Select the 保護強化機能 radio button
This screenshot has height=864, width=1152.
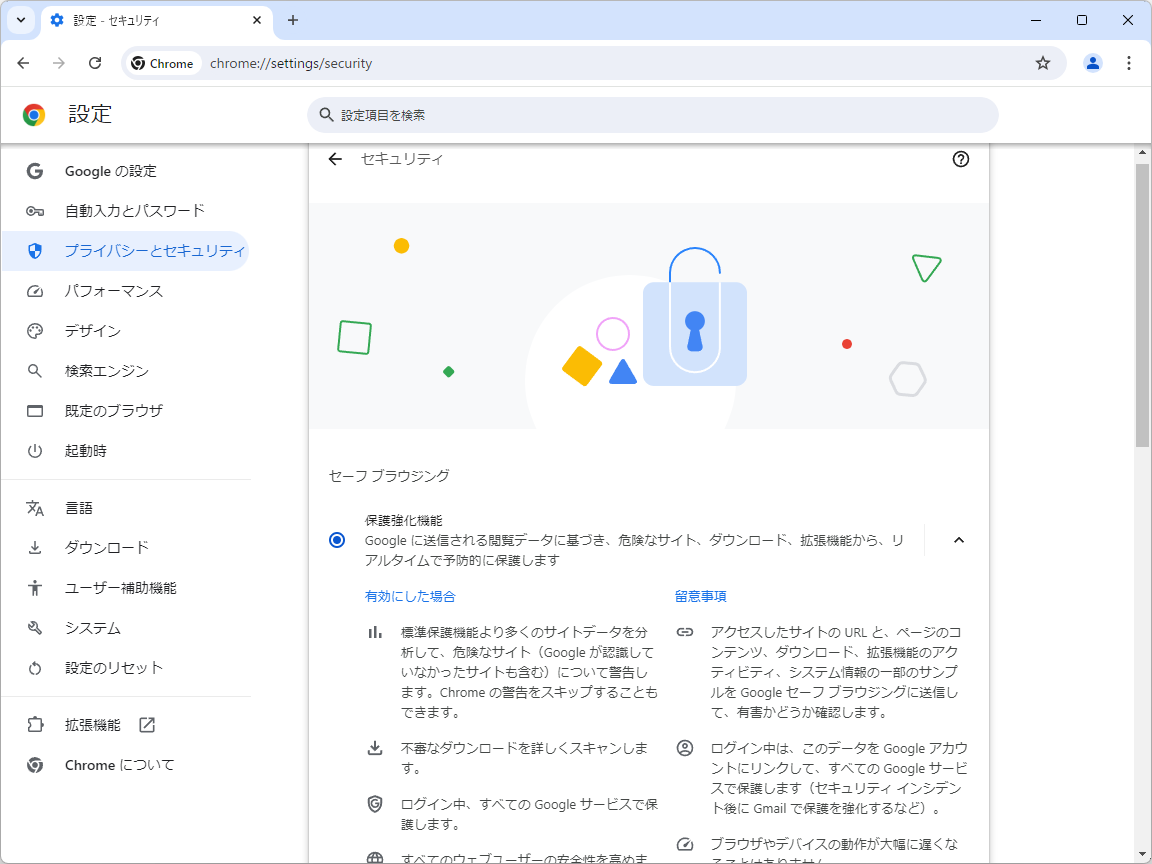pos(337,539)
